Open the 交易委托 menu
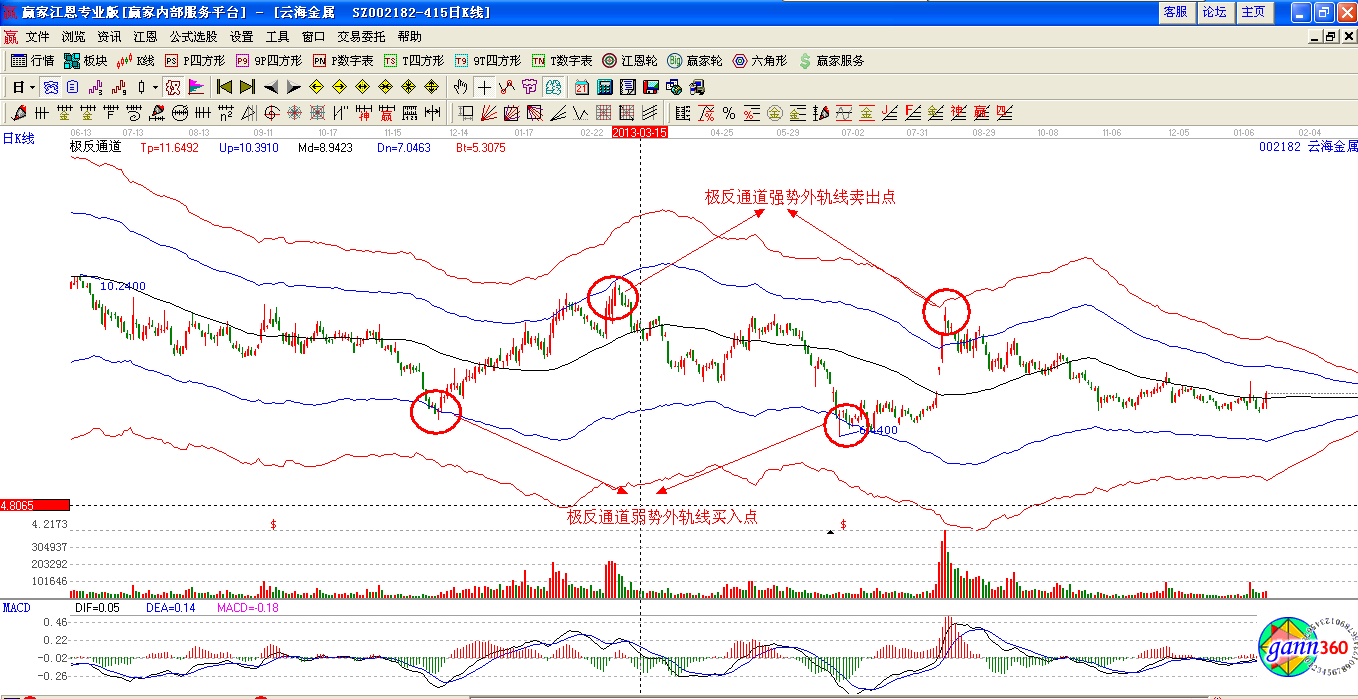 click(x=360, y=36)
